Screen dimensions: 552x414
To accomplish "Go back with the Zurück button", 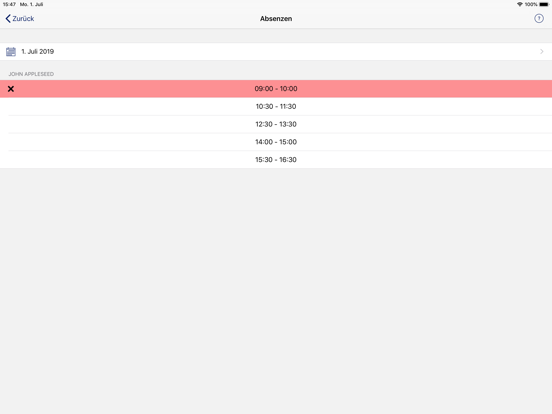I will (x=20, y=19).
